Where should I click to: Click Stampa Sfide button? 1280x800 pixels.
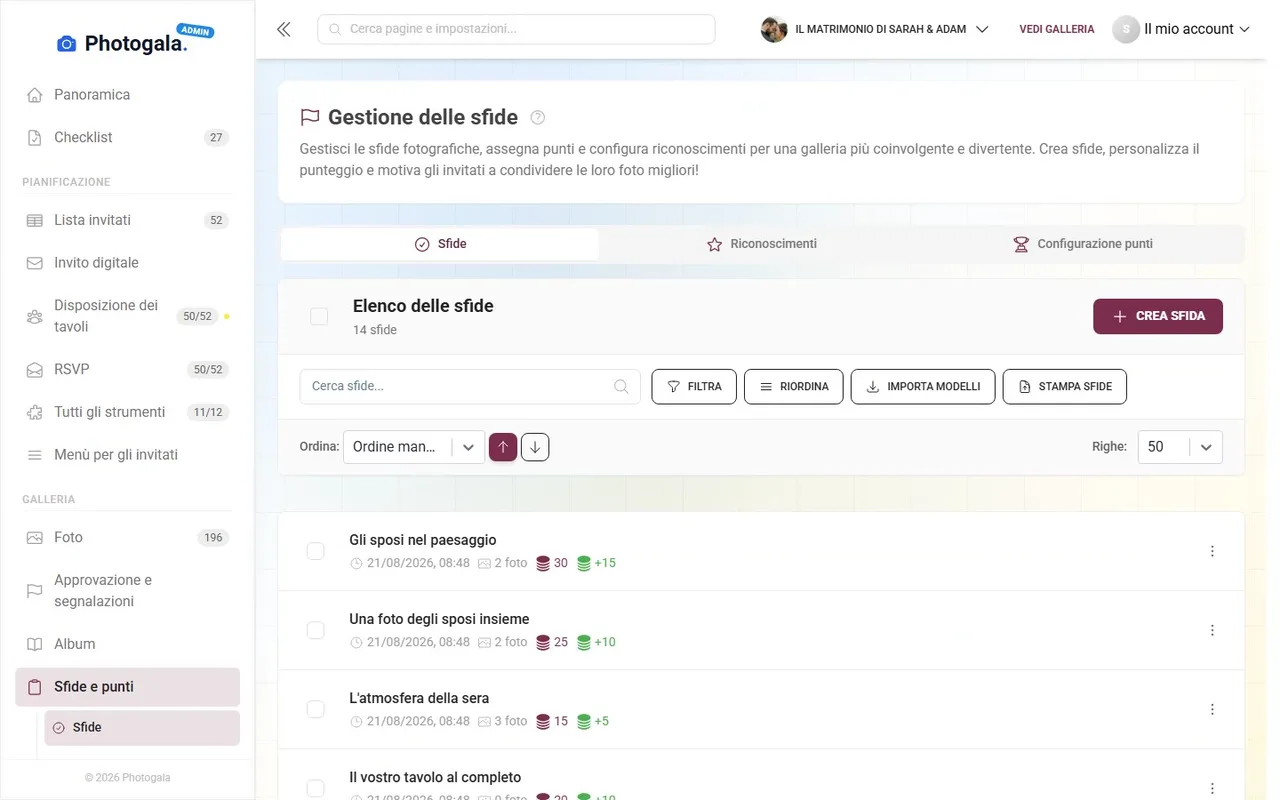point(1065,387)
